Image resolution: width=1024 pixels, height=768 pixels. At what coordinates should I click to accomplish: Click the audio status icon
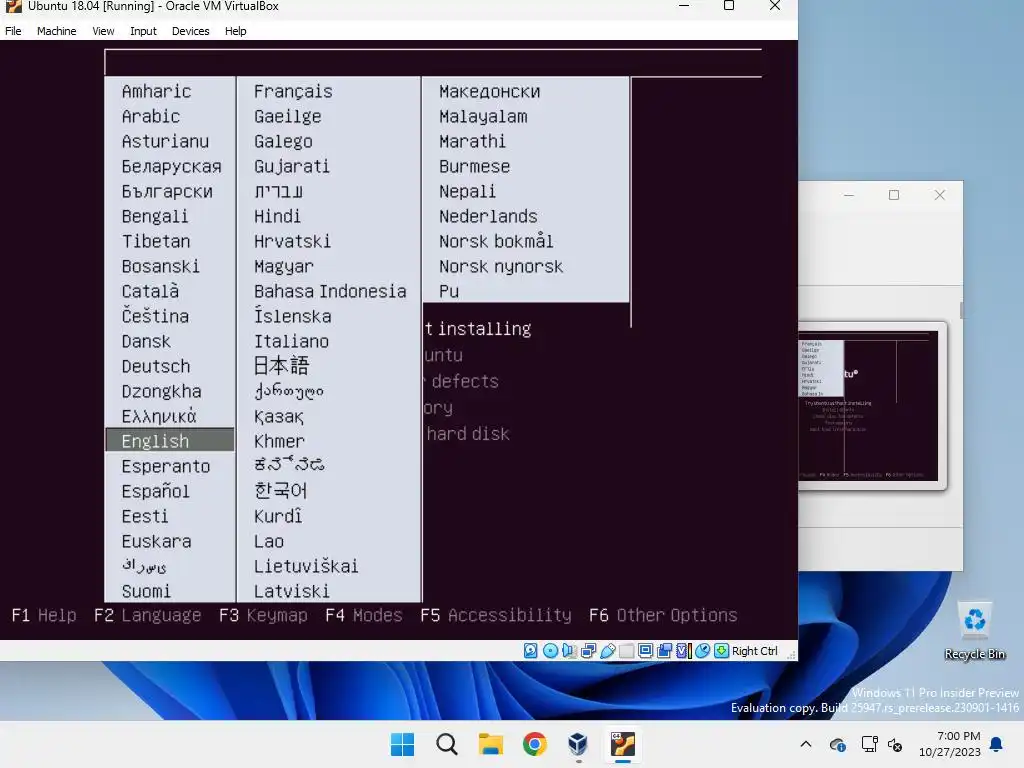pyautogui.click(x=569, y=650)
